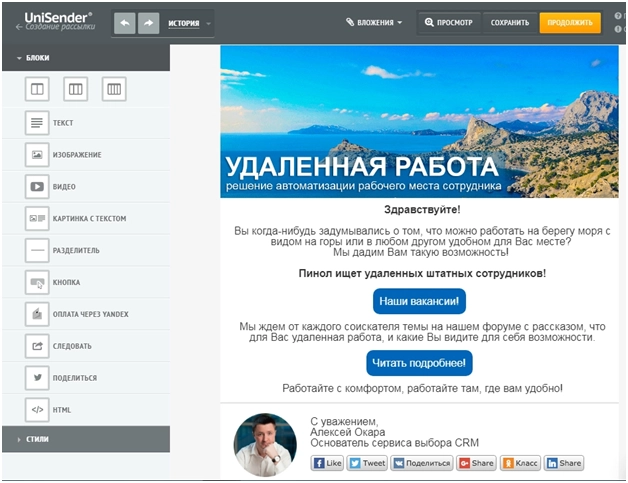Click the 'Работайте с комфортом' closing line
The width and height of the screenshot is (628, 483).
click(x=423, y=388)
